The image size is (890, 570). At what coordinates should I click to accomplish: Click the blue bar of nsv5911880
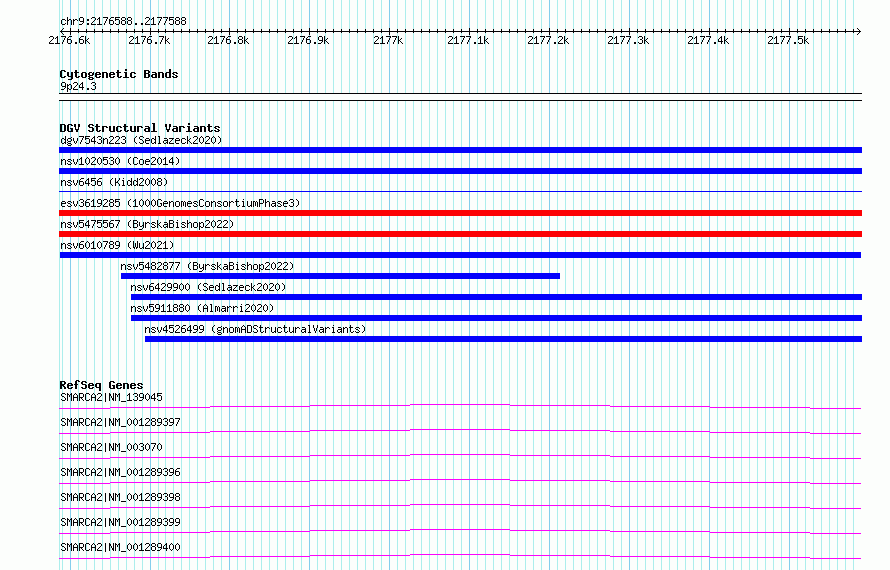(497, 318)
